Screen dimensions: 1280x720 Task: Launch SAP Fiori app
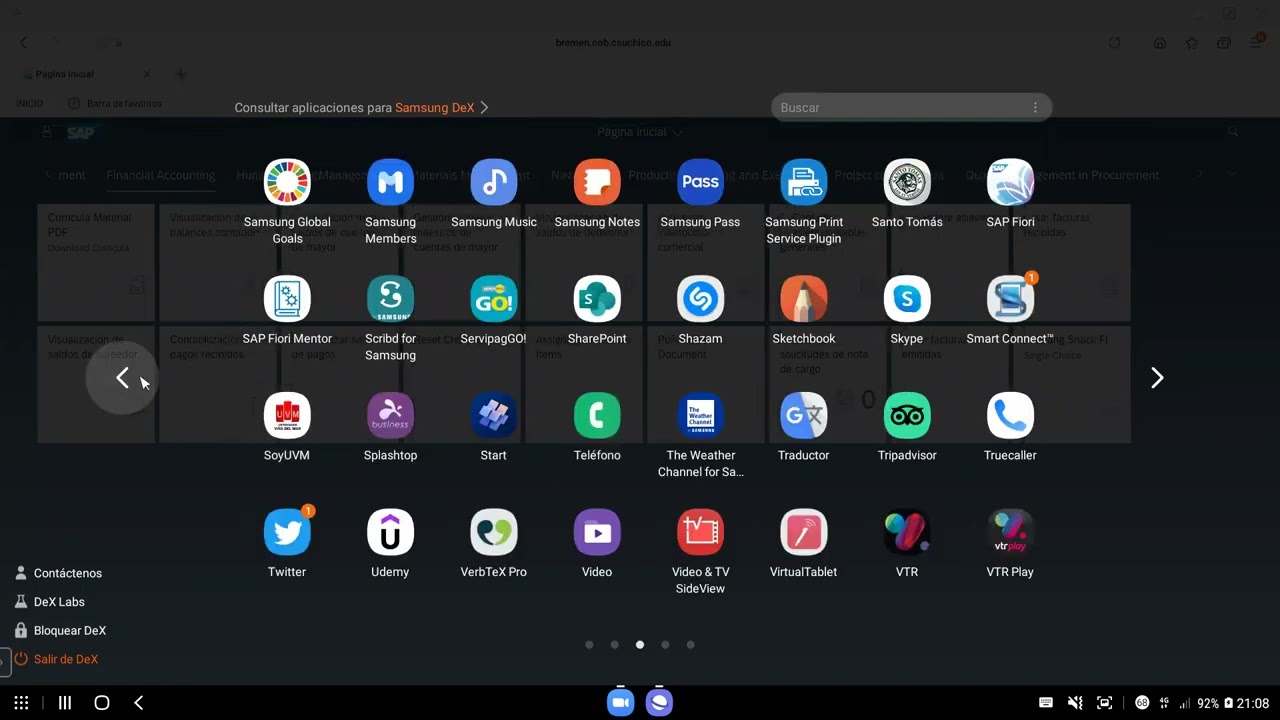pos(1010,182)
